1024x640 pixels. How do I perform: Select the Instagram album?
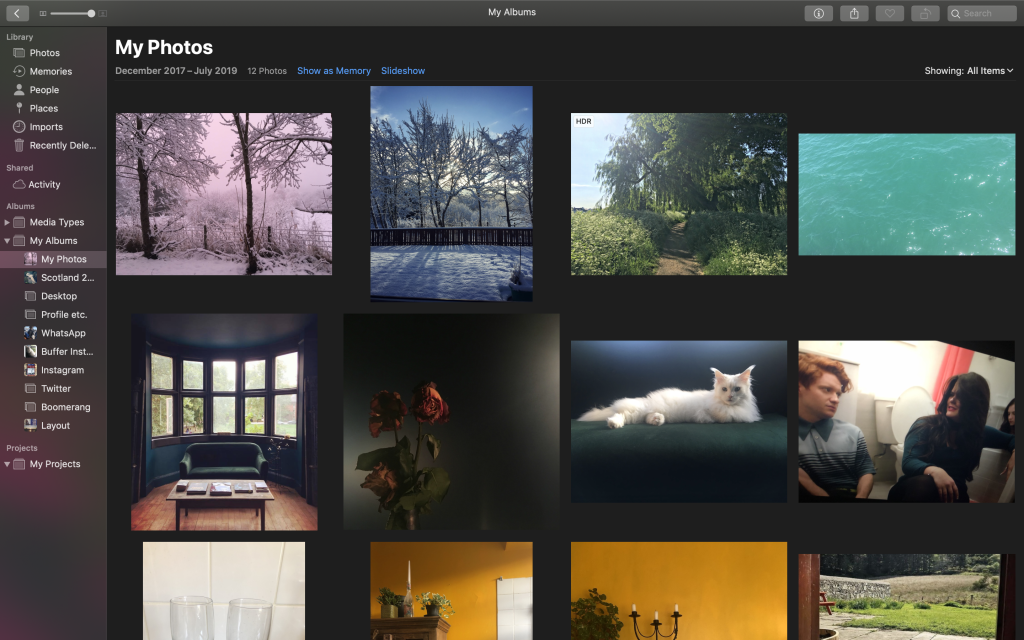(62, 370)
